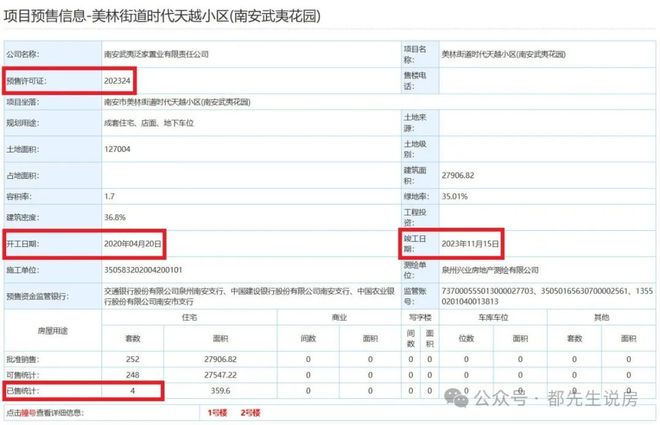Click the surveying unit 泉州兴业房地产测绘有限公司
Screen dimensions: 660x425
(490, 270)
